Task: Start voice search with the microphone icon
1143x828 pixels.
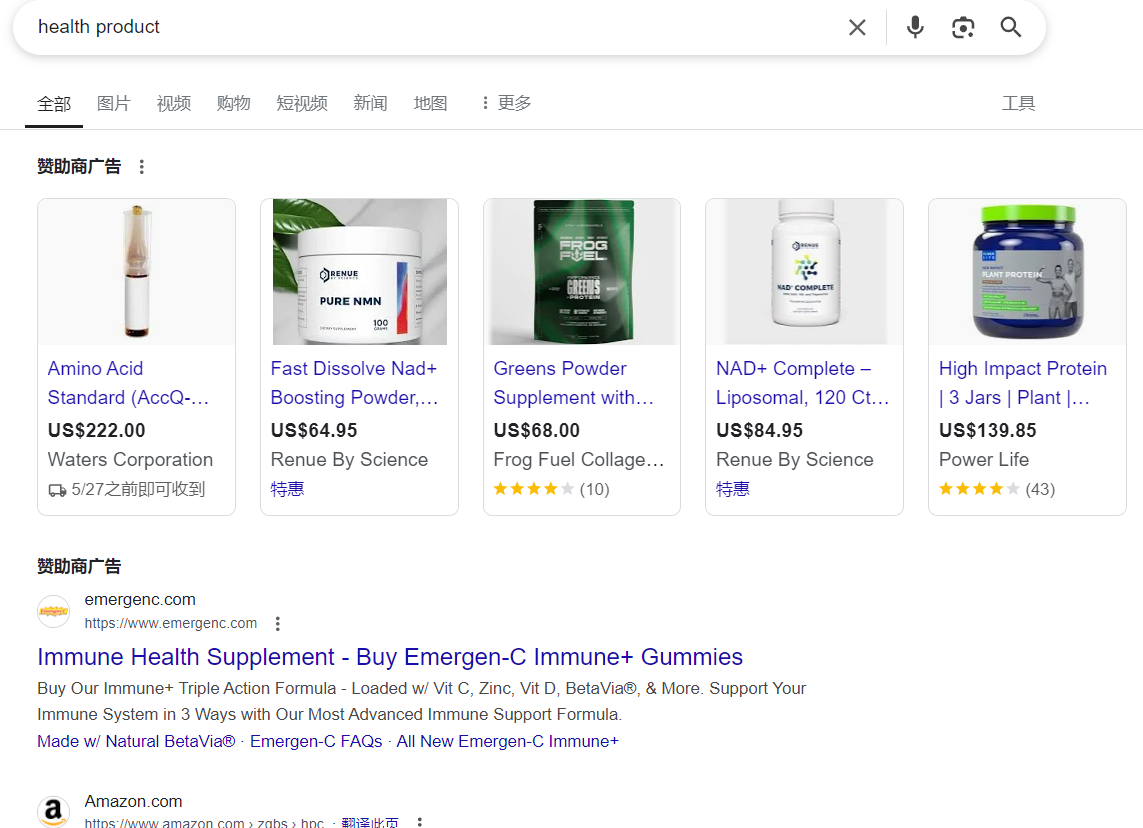Action: (915, 28)
